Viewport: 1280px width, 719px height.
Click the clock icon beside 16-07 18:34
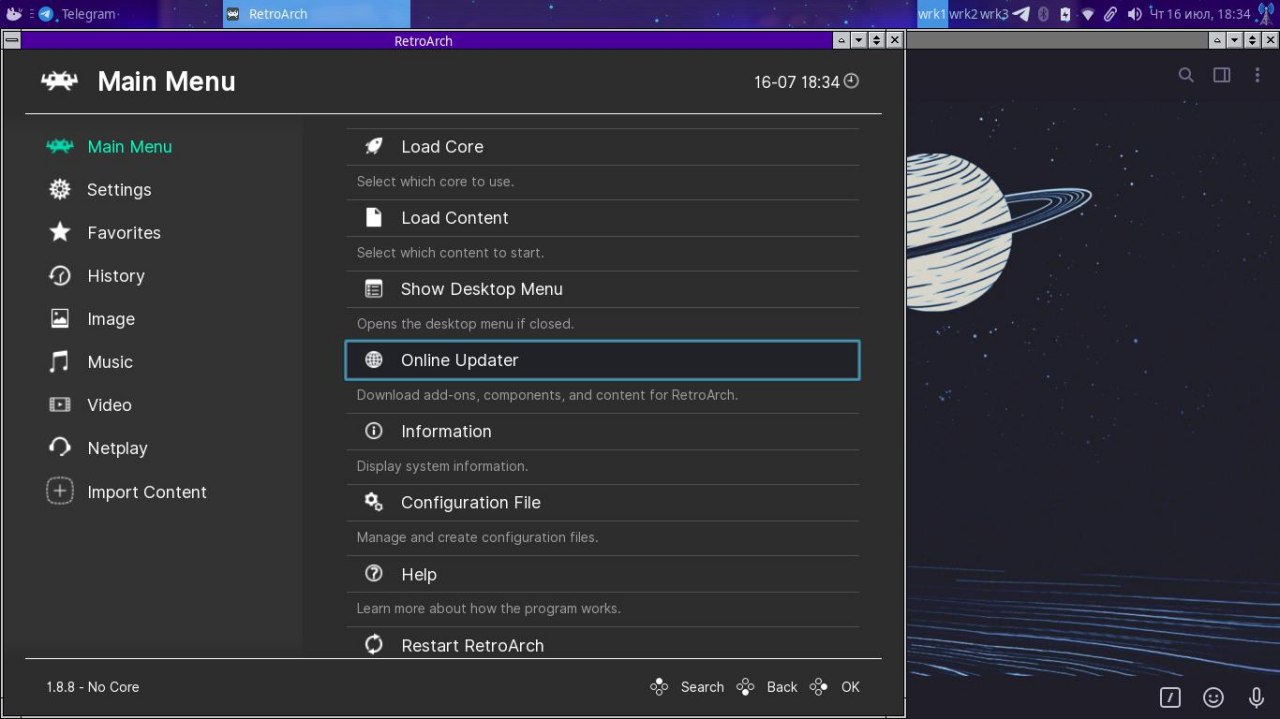point(851,81)
